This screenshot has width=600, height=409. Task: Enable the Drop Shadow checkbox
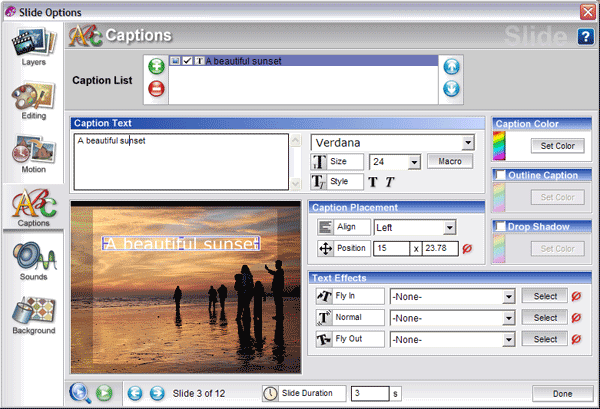coord(500,226)
